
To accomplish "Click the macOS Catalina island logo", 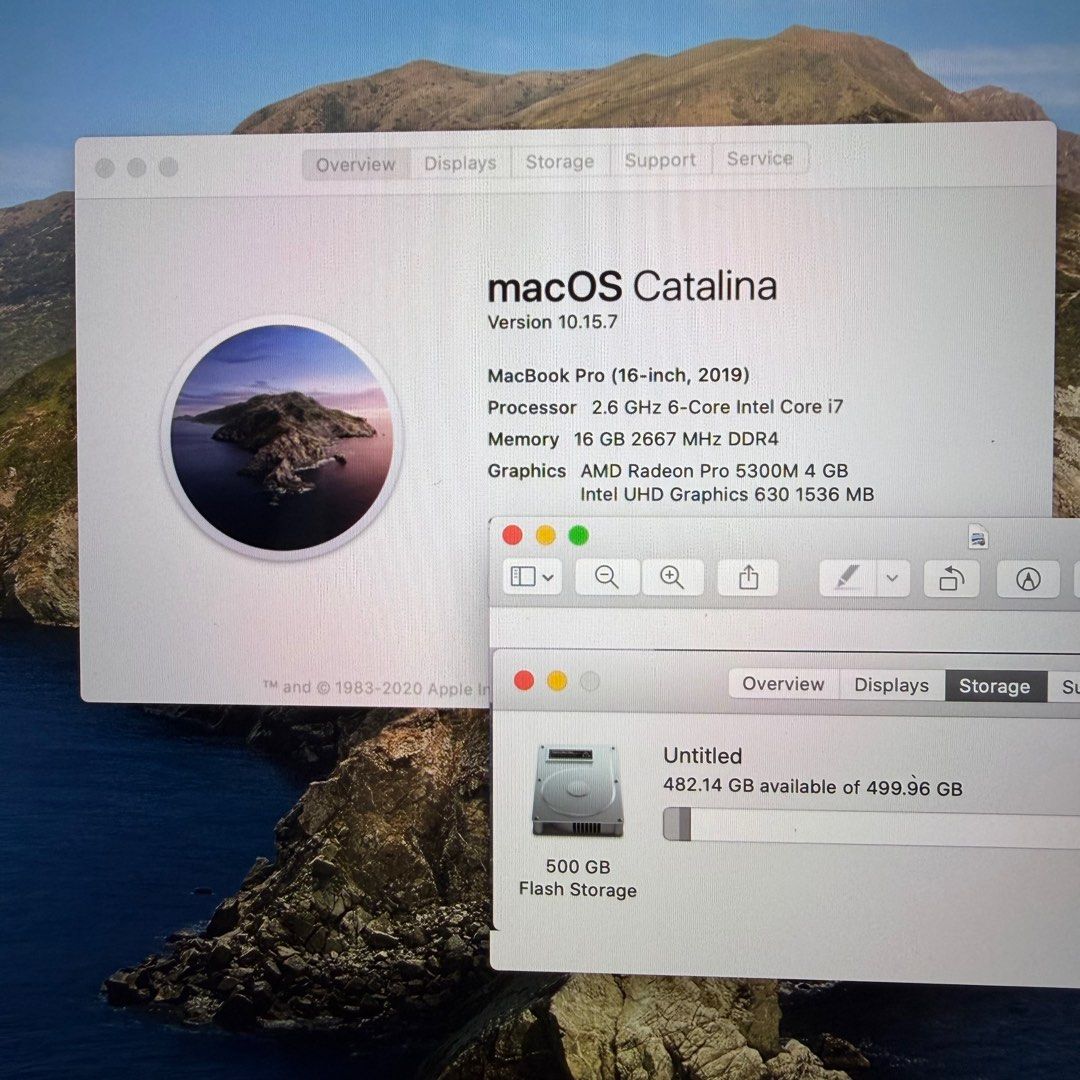I will 282,437.
